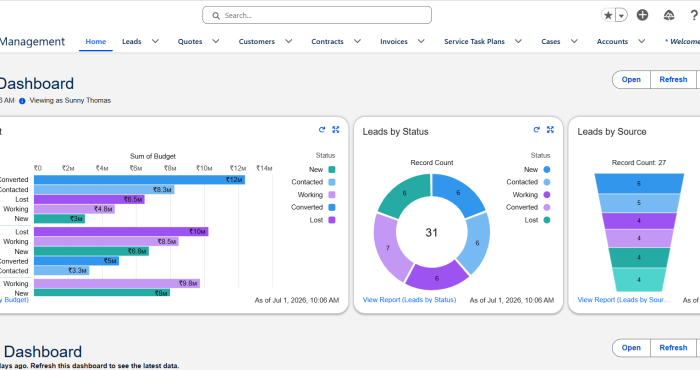Refresh the Leads by Status chart
Viewport: 700px width, 370px height.
click(x=537, y=130)
